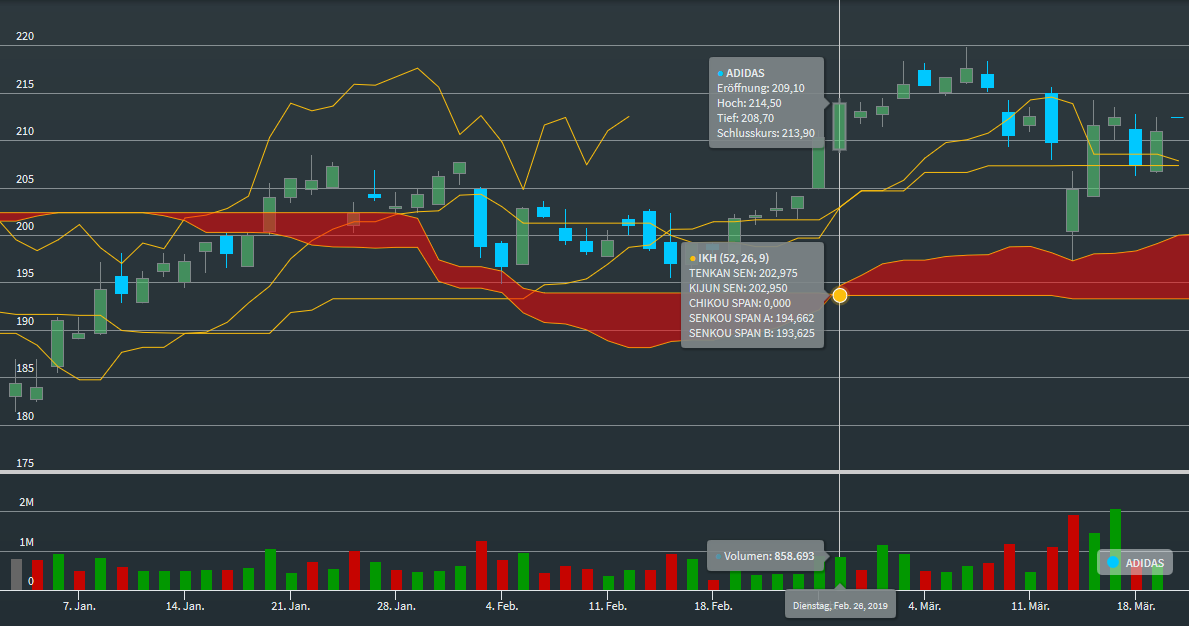Click the Schlusskurs: 213,90 line in tooltip
Image resolution: width=1189 pixels, height=626 pixels.
765,133
